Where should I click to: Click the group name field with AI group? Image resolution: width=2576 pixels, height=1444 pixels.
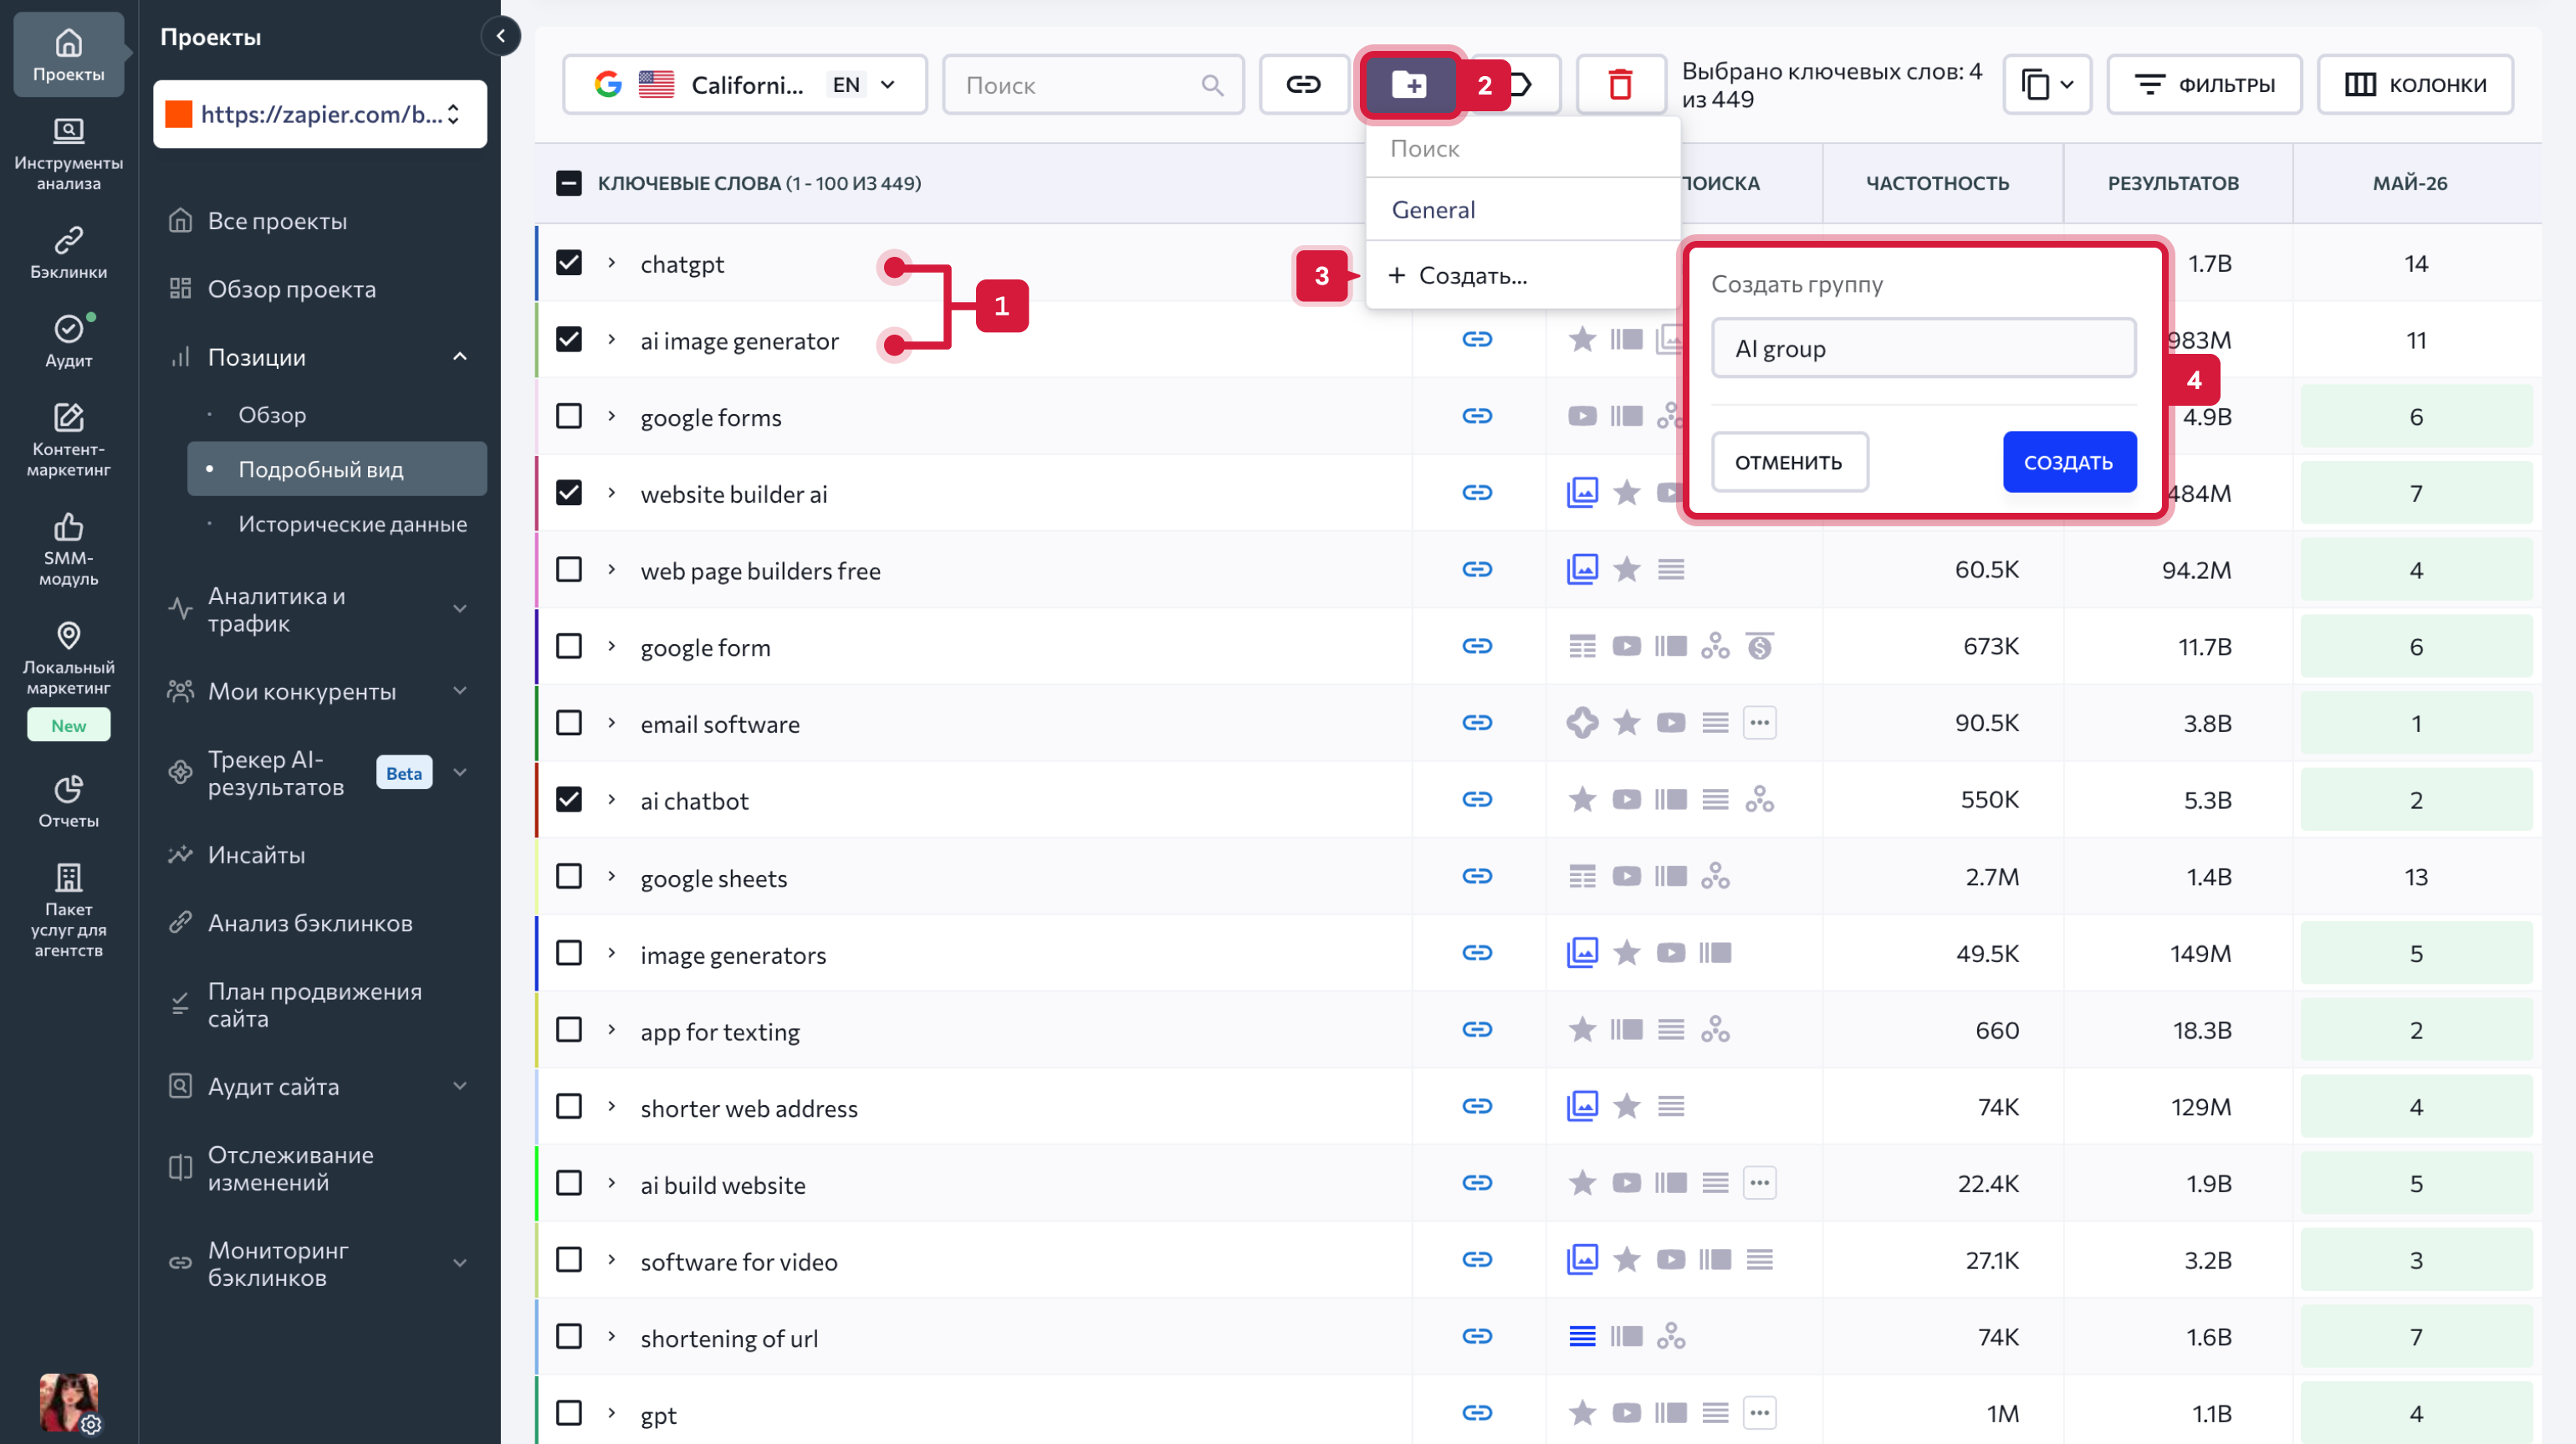click(x=1923, y=348)
